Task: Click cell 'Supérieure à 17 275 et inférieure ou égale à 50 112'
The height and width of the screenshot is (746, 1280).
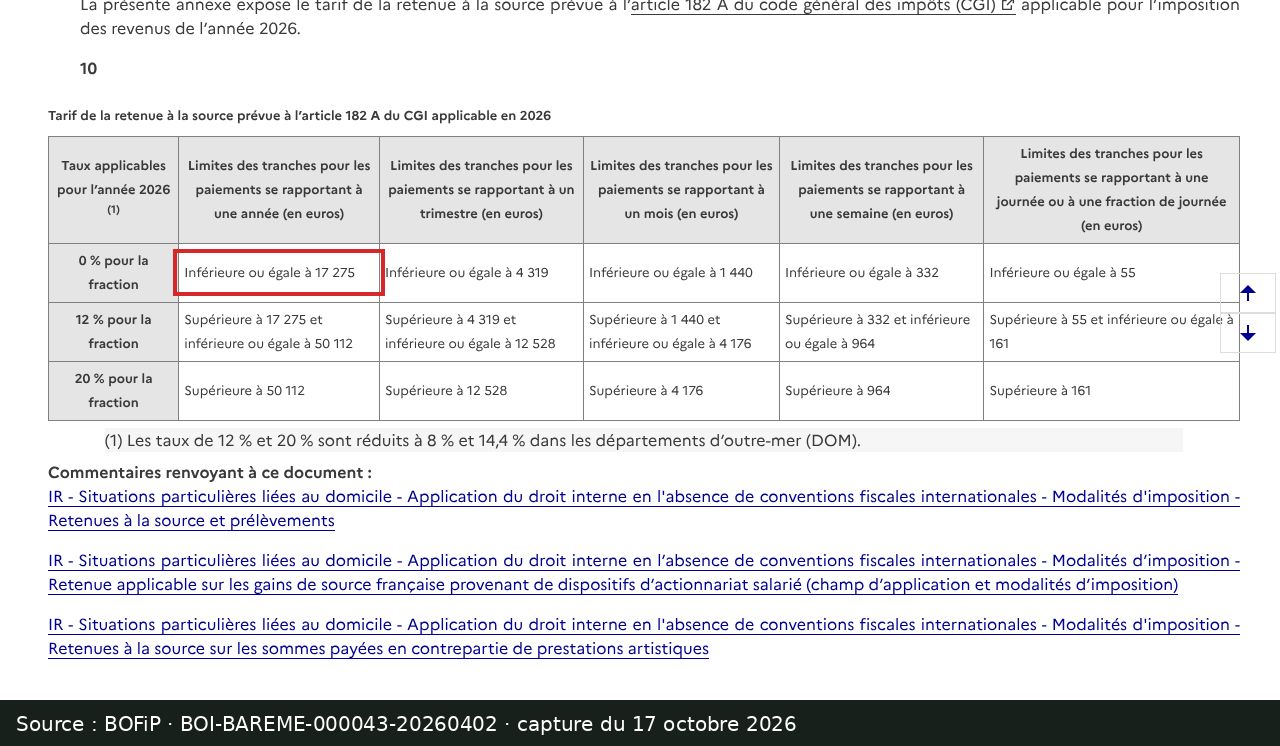Action: click(279, 332)
